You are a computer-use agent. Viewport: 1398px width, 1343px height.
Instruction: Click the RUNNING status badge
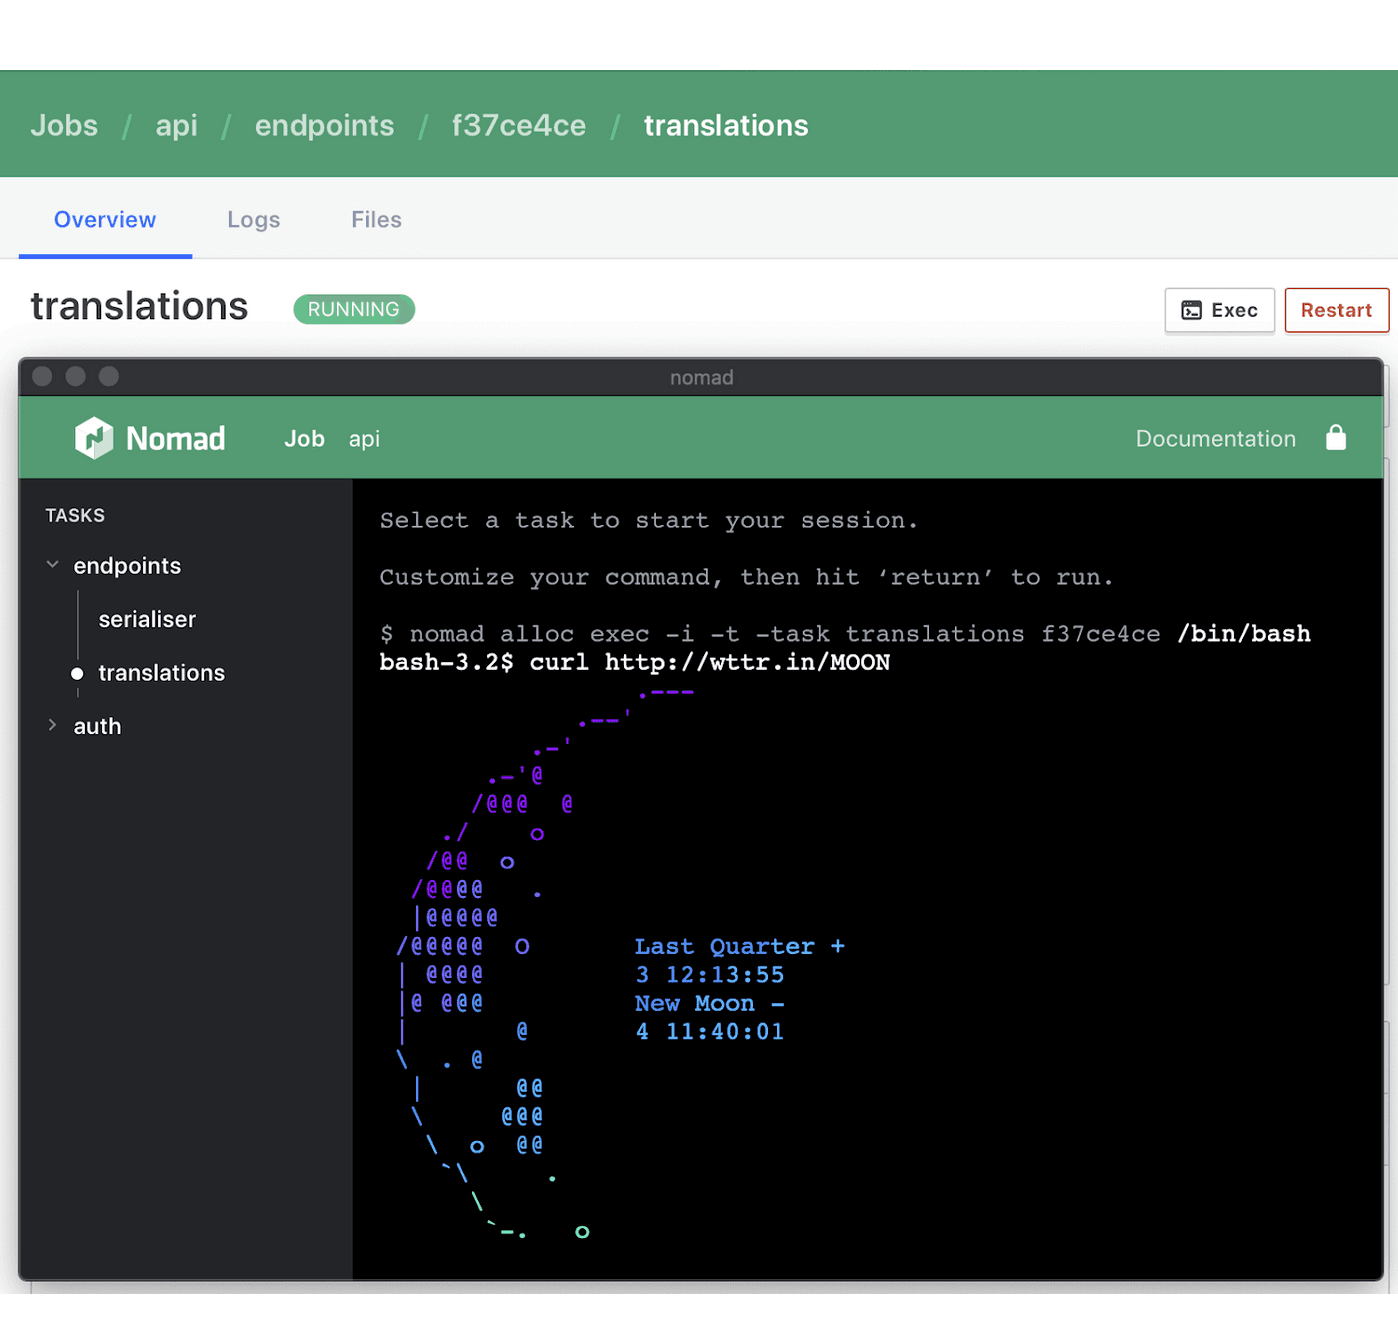353,310
